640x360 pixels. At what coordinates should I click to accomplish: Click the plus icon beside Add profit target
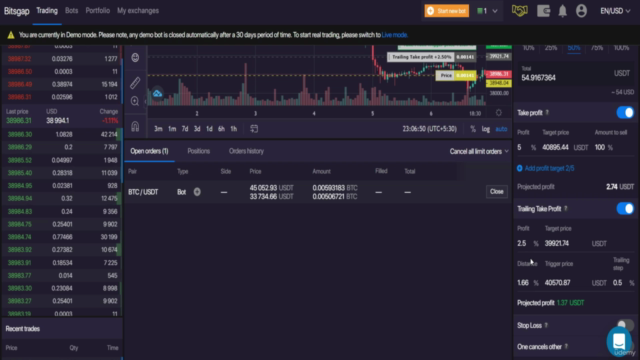coord(520,168)
